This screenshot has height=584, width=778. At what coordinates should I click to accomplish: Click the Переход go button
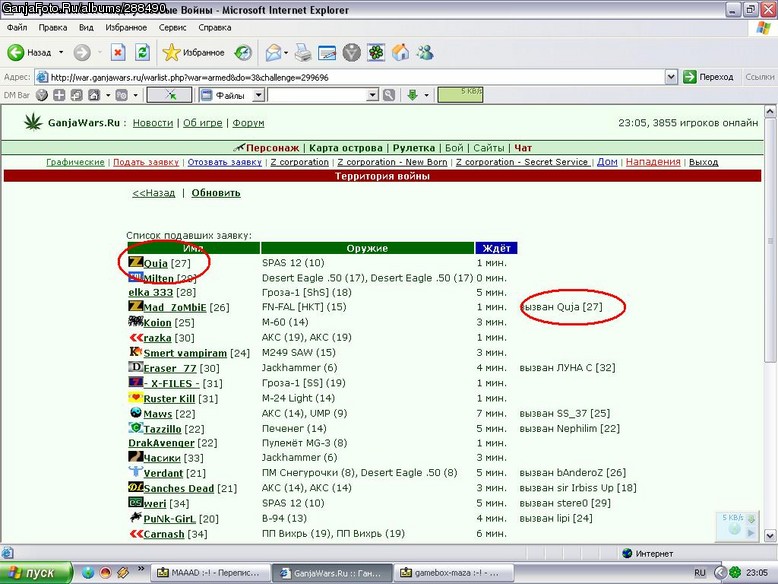[x=709, y=77]
